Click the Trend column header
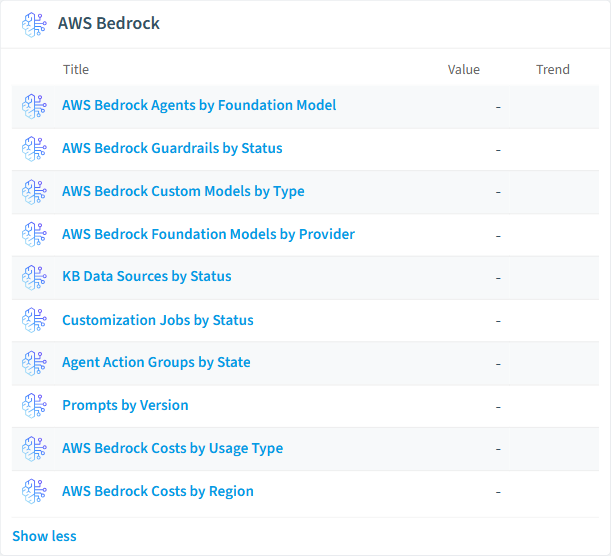Image resolution: width=611 pixels, height=556 pixels. [553, 69]
